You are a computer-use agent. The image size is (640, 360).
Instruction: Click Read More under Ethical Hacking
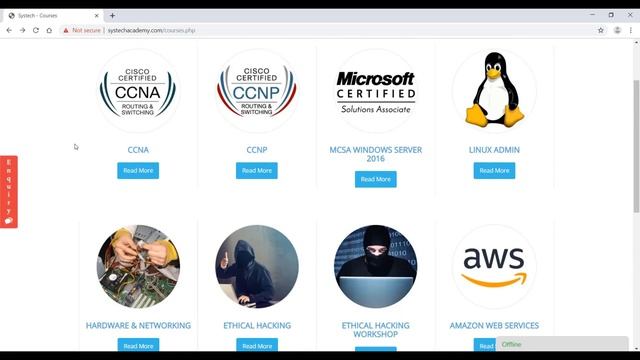(x=257, y=345)
